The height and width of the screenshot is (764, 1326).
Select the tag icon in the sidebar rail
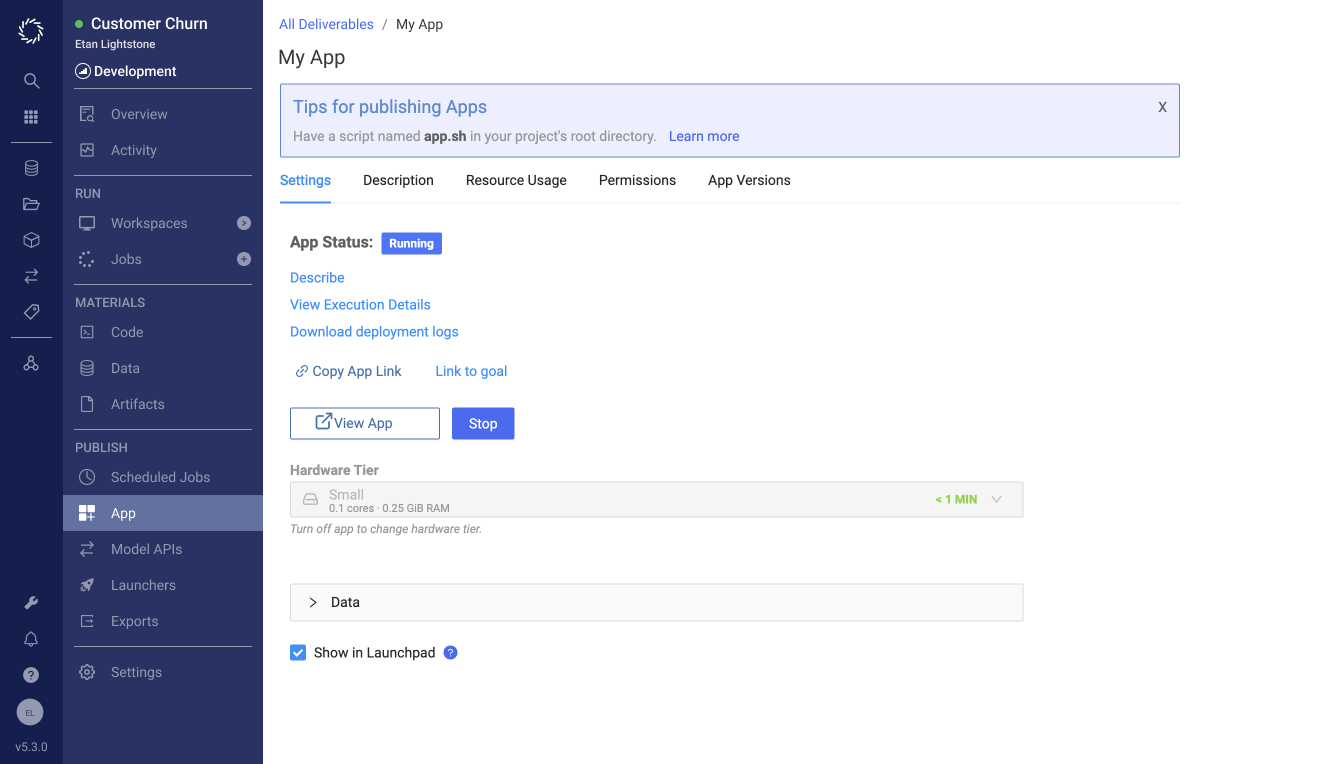point(30,311)
